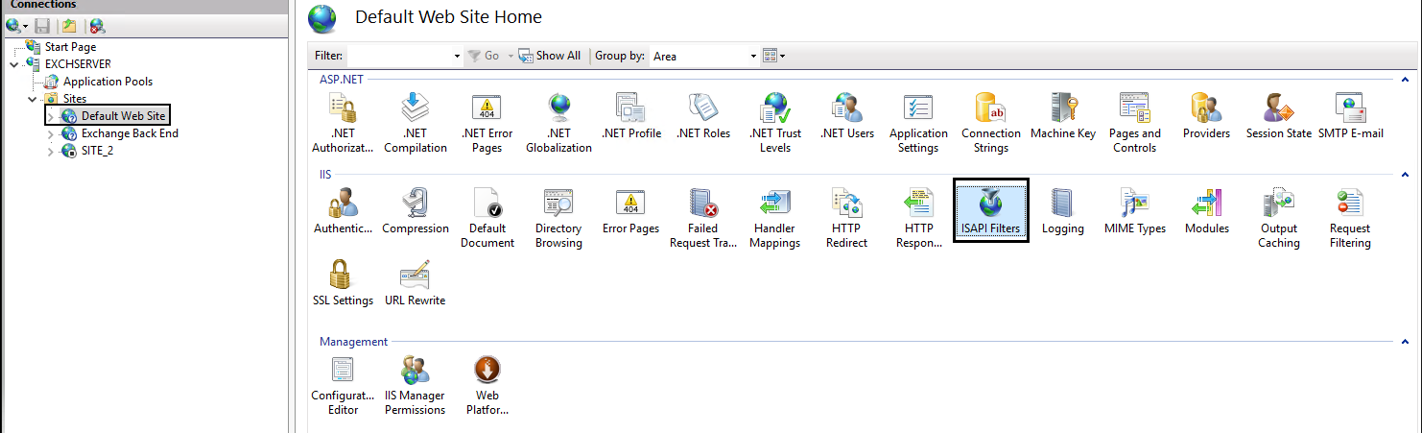This screenshot has height=433, width=1422.
Task: Open Connection Strings feature
Action: pos(991,123)
